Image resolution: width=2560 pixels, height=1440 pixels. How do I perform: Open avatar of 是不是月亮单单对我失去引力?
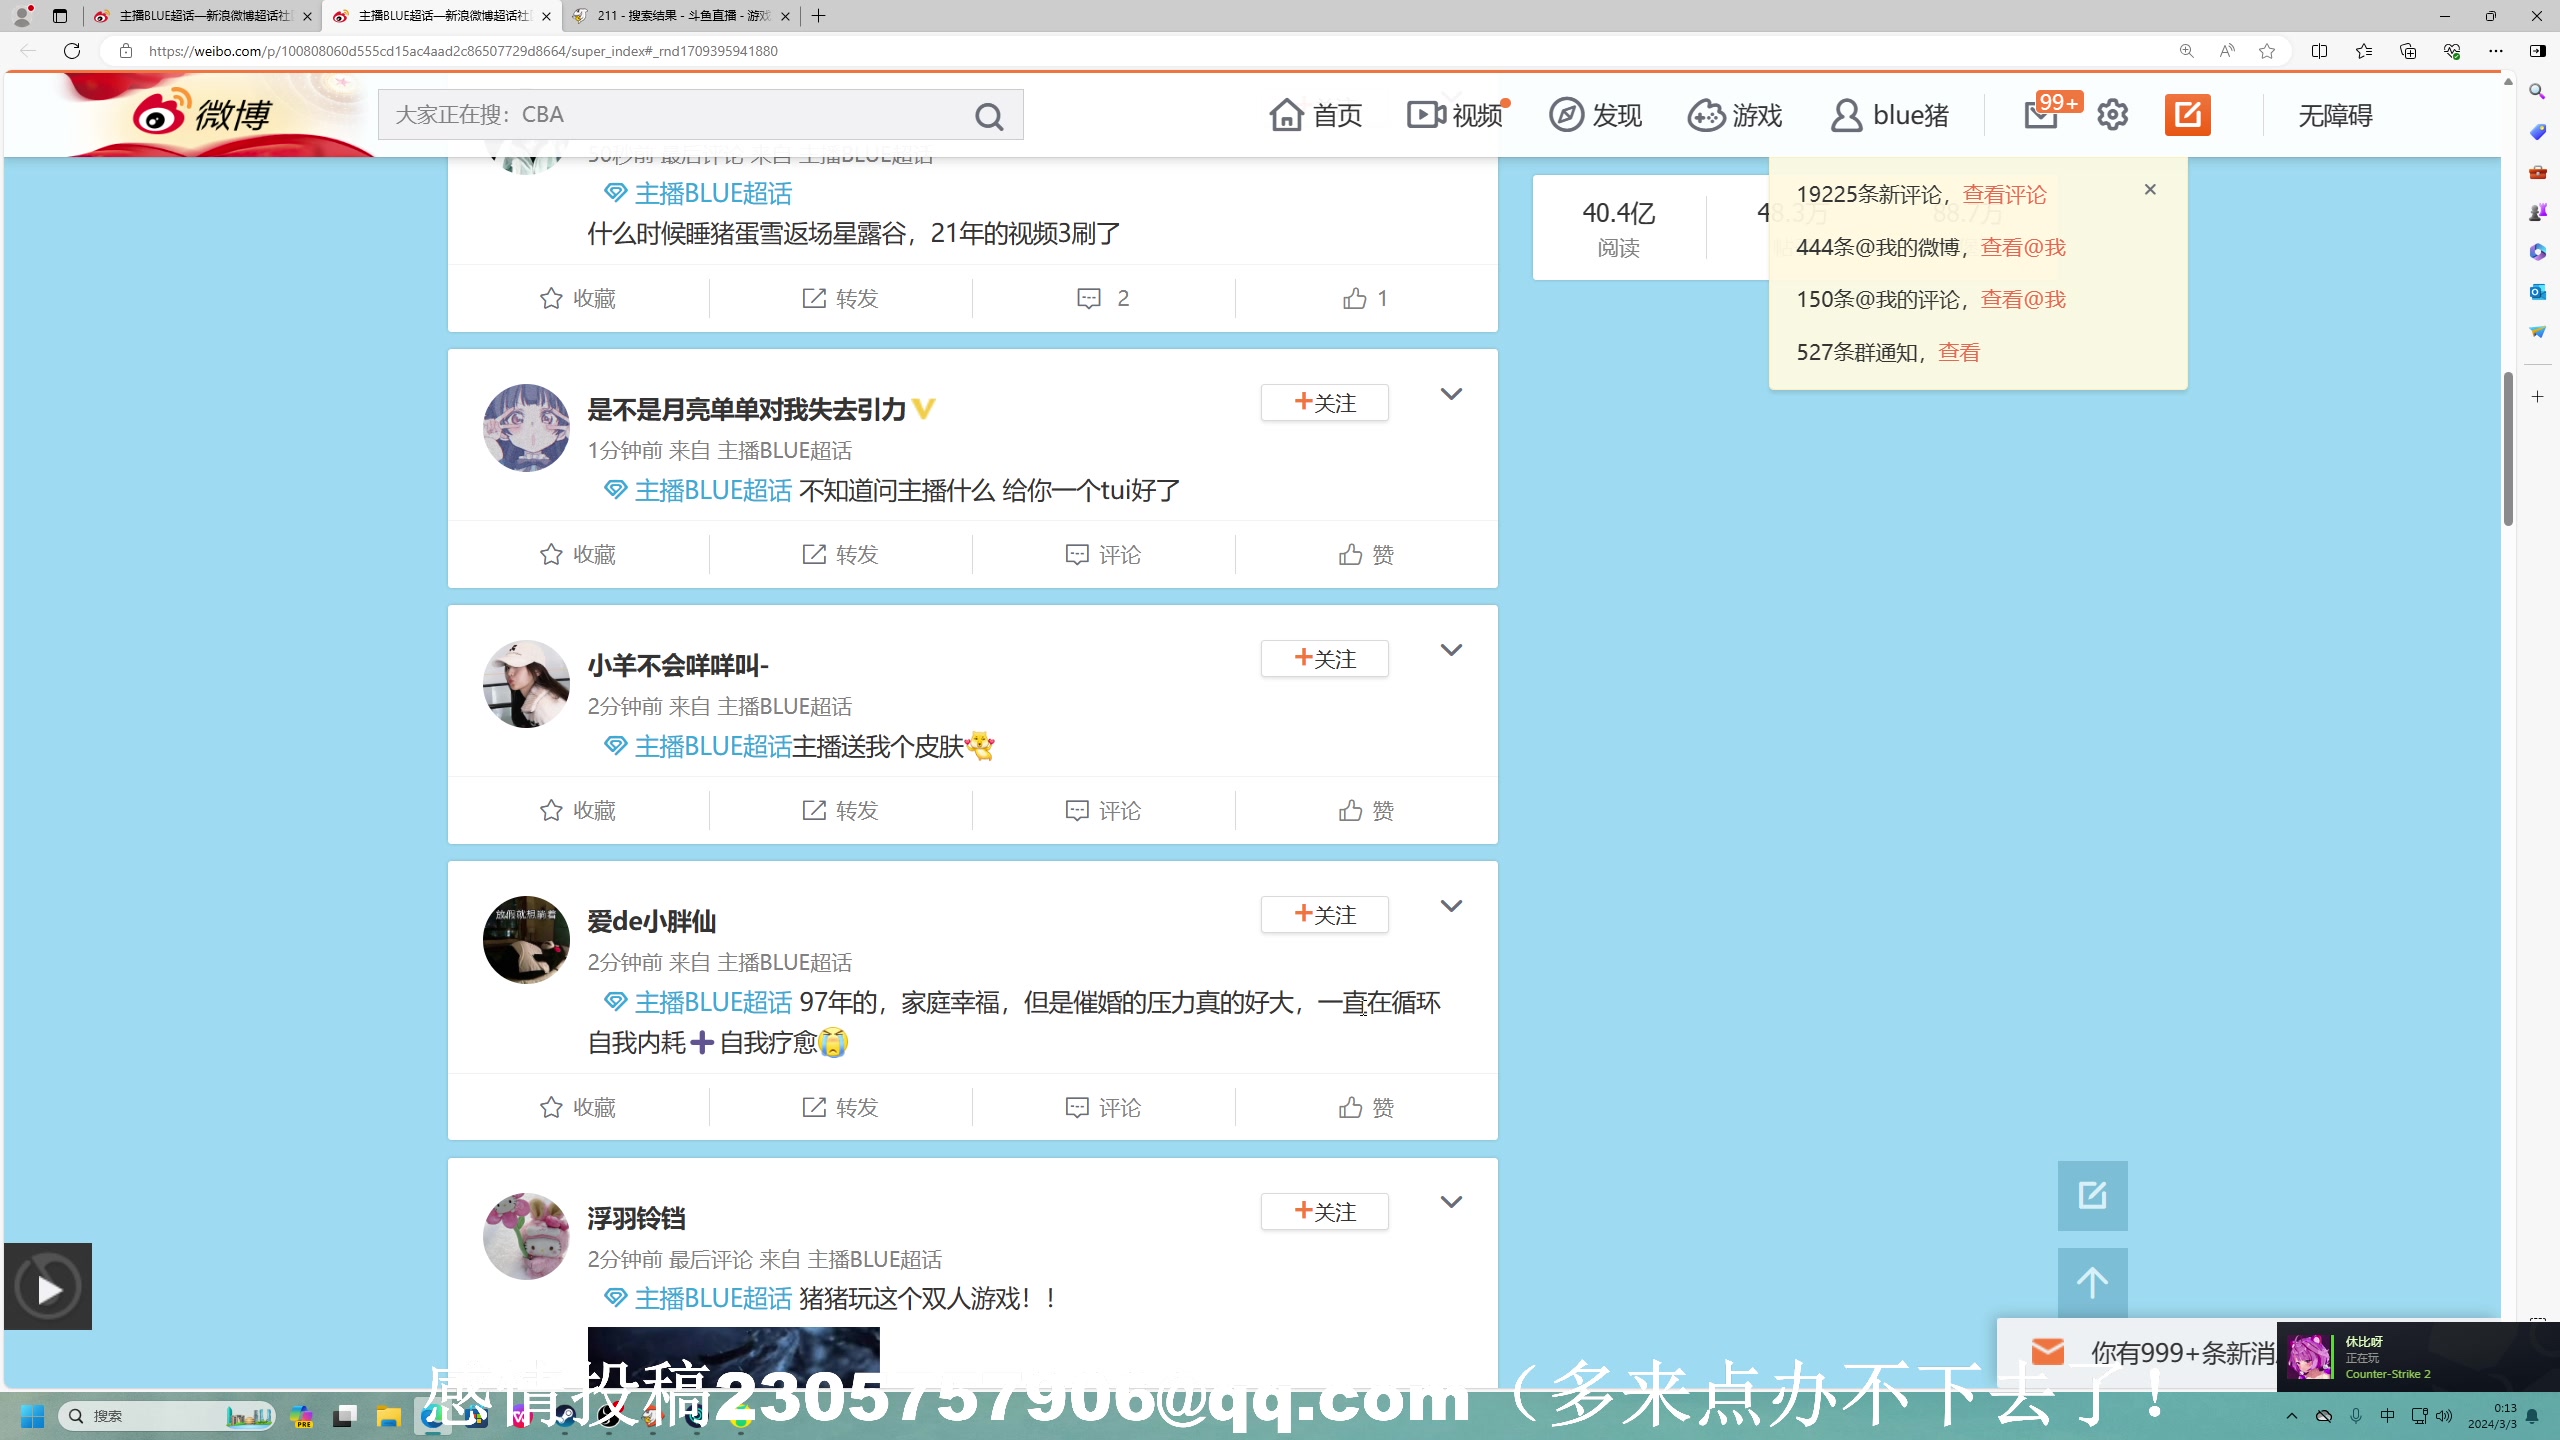tap(526, 428)
